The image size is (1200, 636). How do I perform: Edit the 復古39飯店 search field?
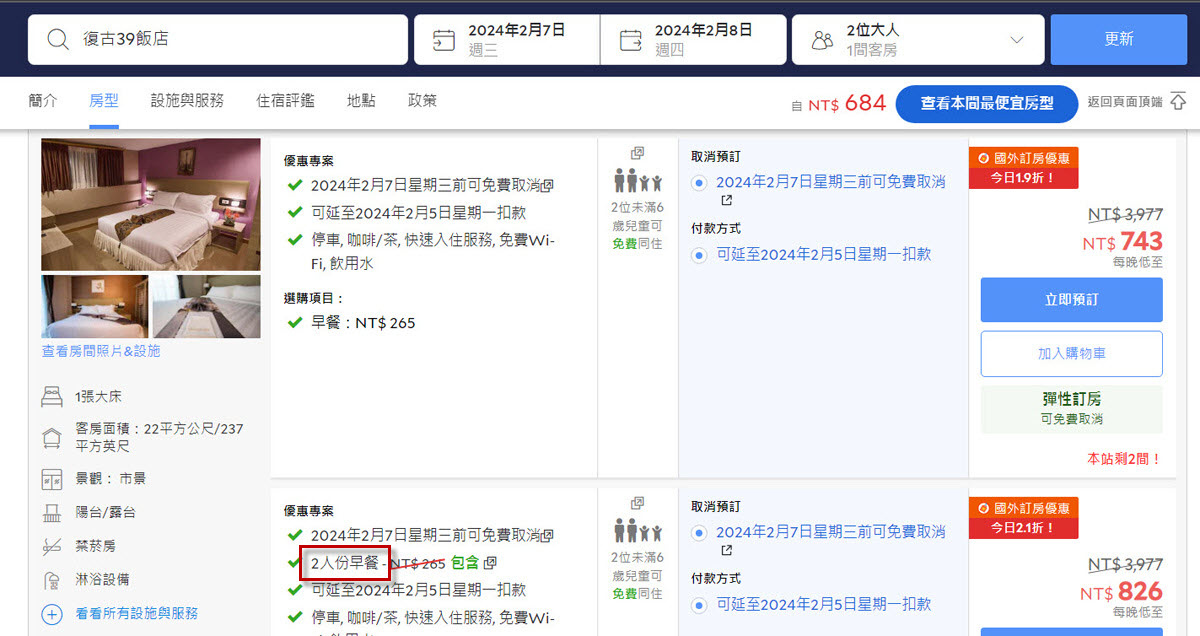218,39
